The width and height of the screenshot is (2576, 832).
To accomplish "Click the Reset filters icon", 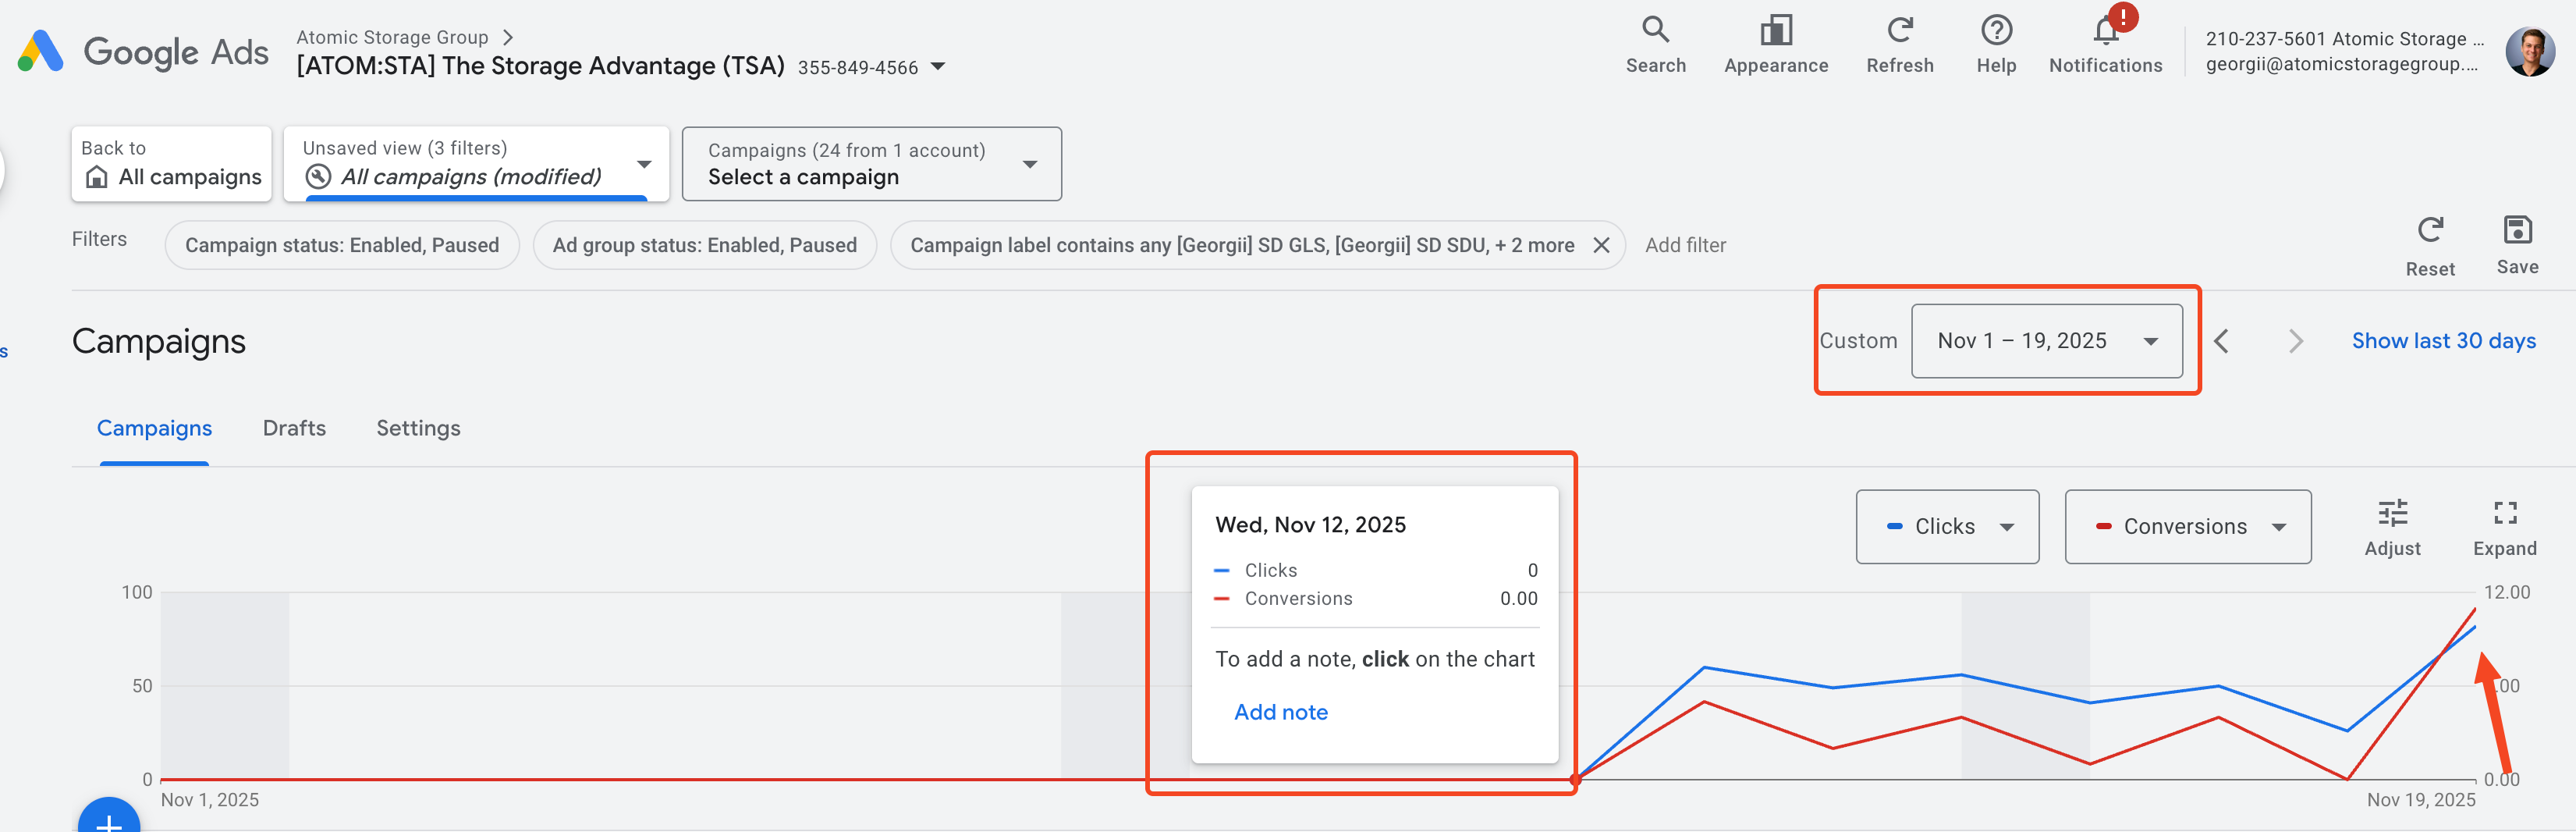I will [2429, 231].
